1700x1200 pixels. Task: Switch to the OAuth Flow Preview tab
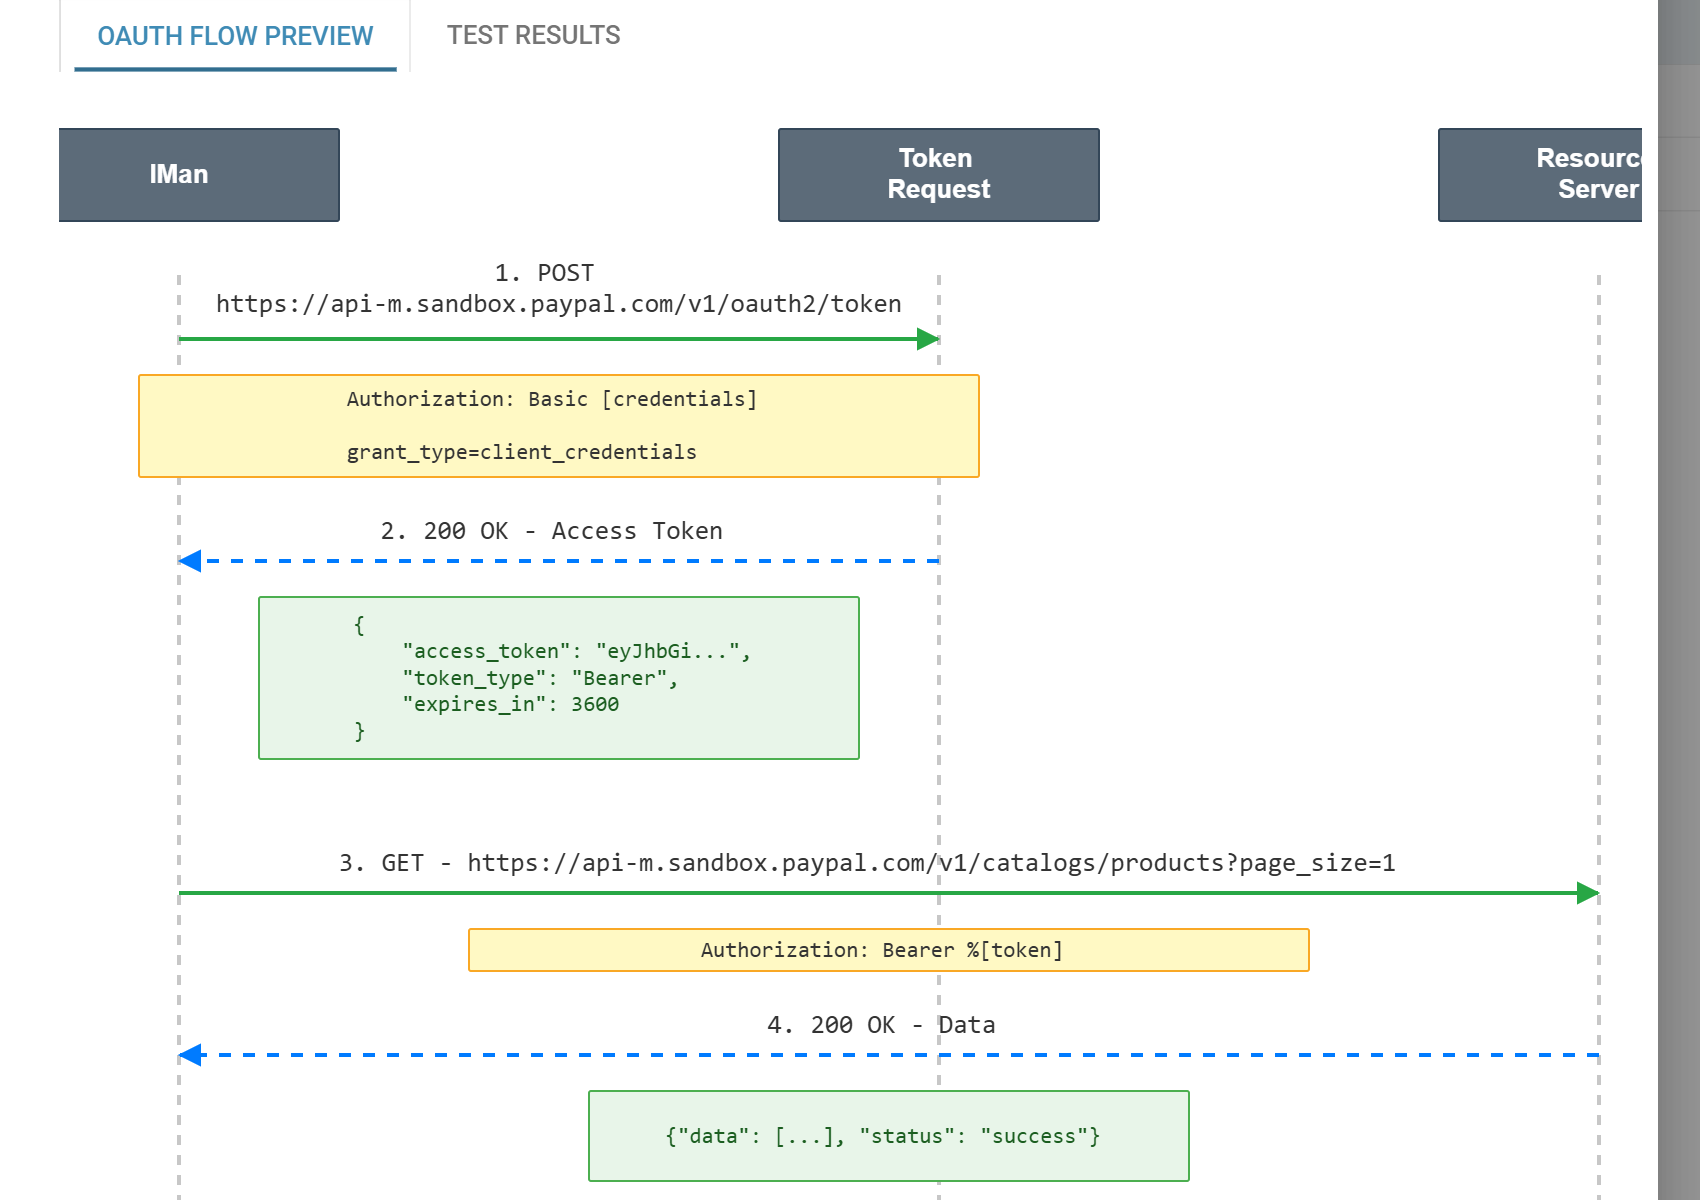coord(235,36)
